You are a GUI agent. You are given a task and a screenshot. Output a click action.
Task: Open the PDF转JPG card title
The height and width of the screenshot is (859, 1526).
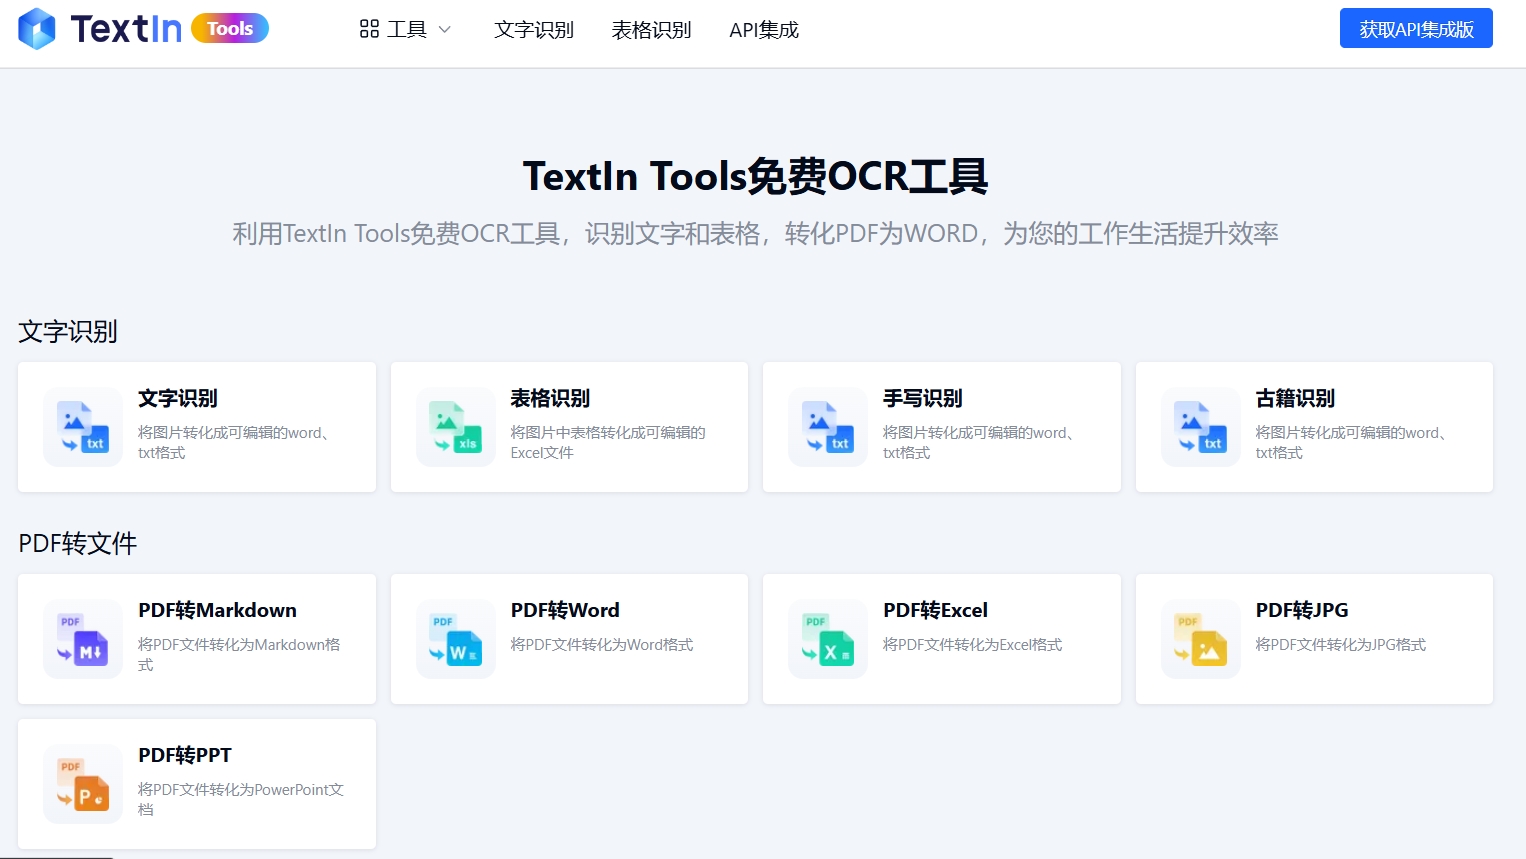(1302, 610)
